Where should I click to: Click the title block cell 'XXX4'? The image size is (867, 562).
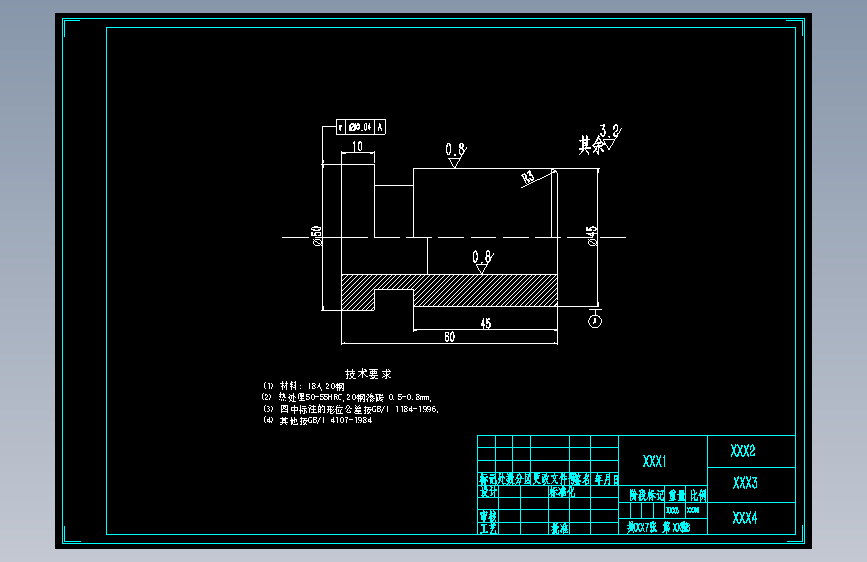point(745,518)
